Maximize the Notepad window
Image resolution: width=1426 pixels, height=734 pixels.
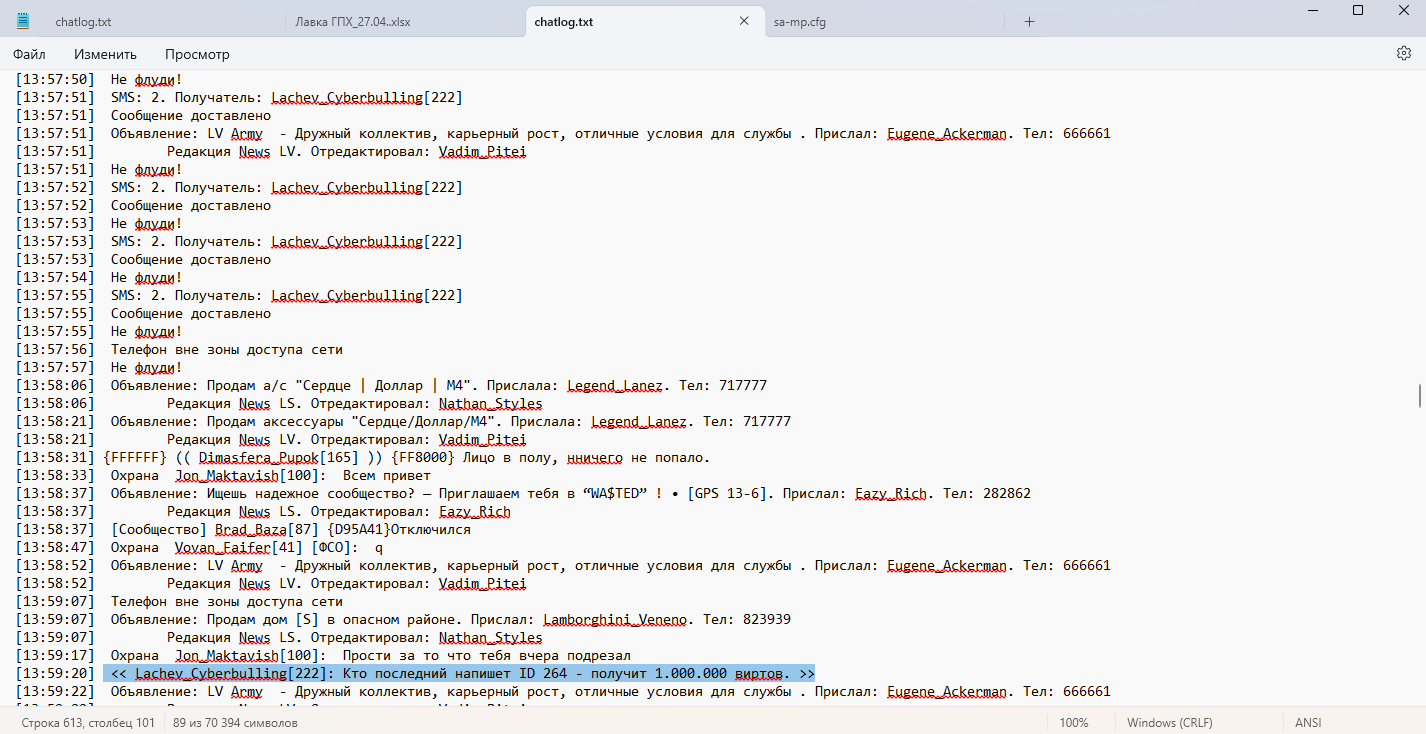[x=1357, y=10]
